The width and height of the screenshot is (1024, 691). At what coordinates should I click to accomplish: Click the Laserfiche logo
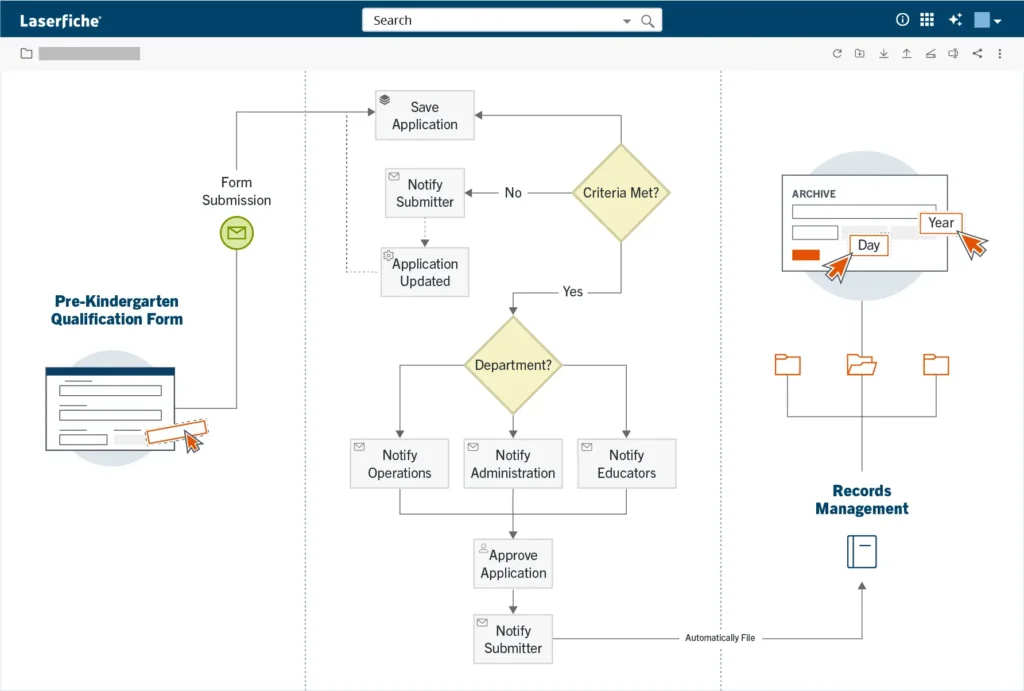click(60, 21)
